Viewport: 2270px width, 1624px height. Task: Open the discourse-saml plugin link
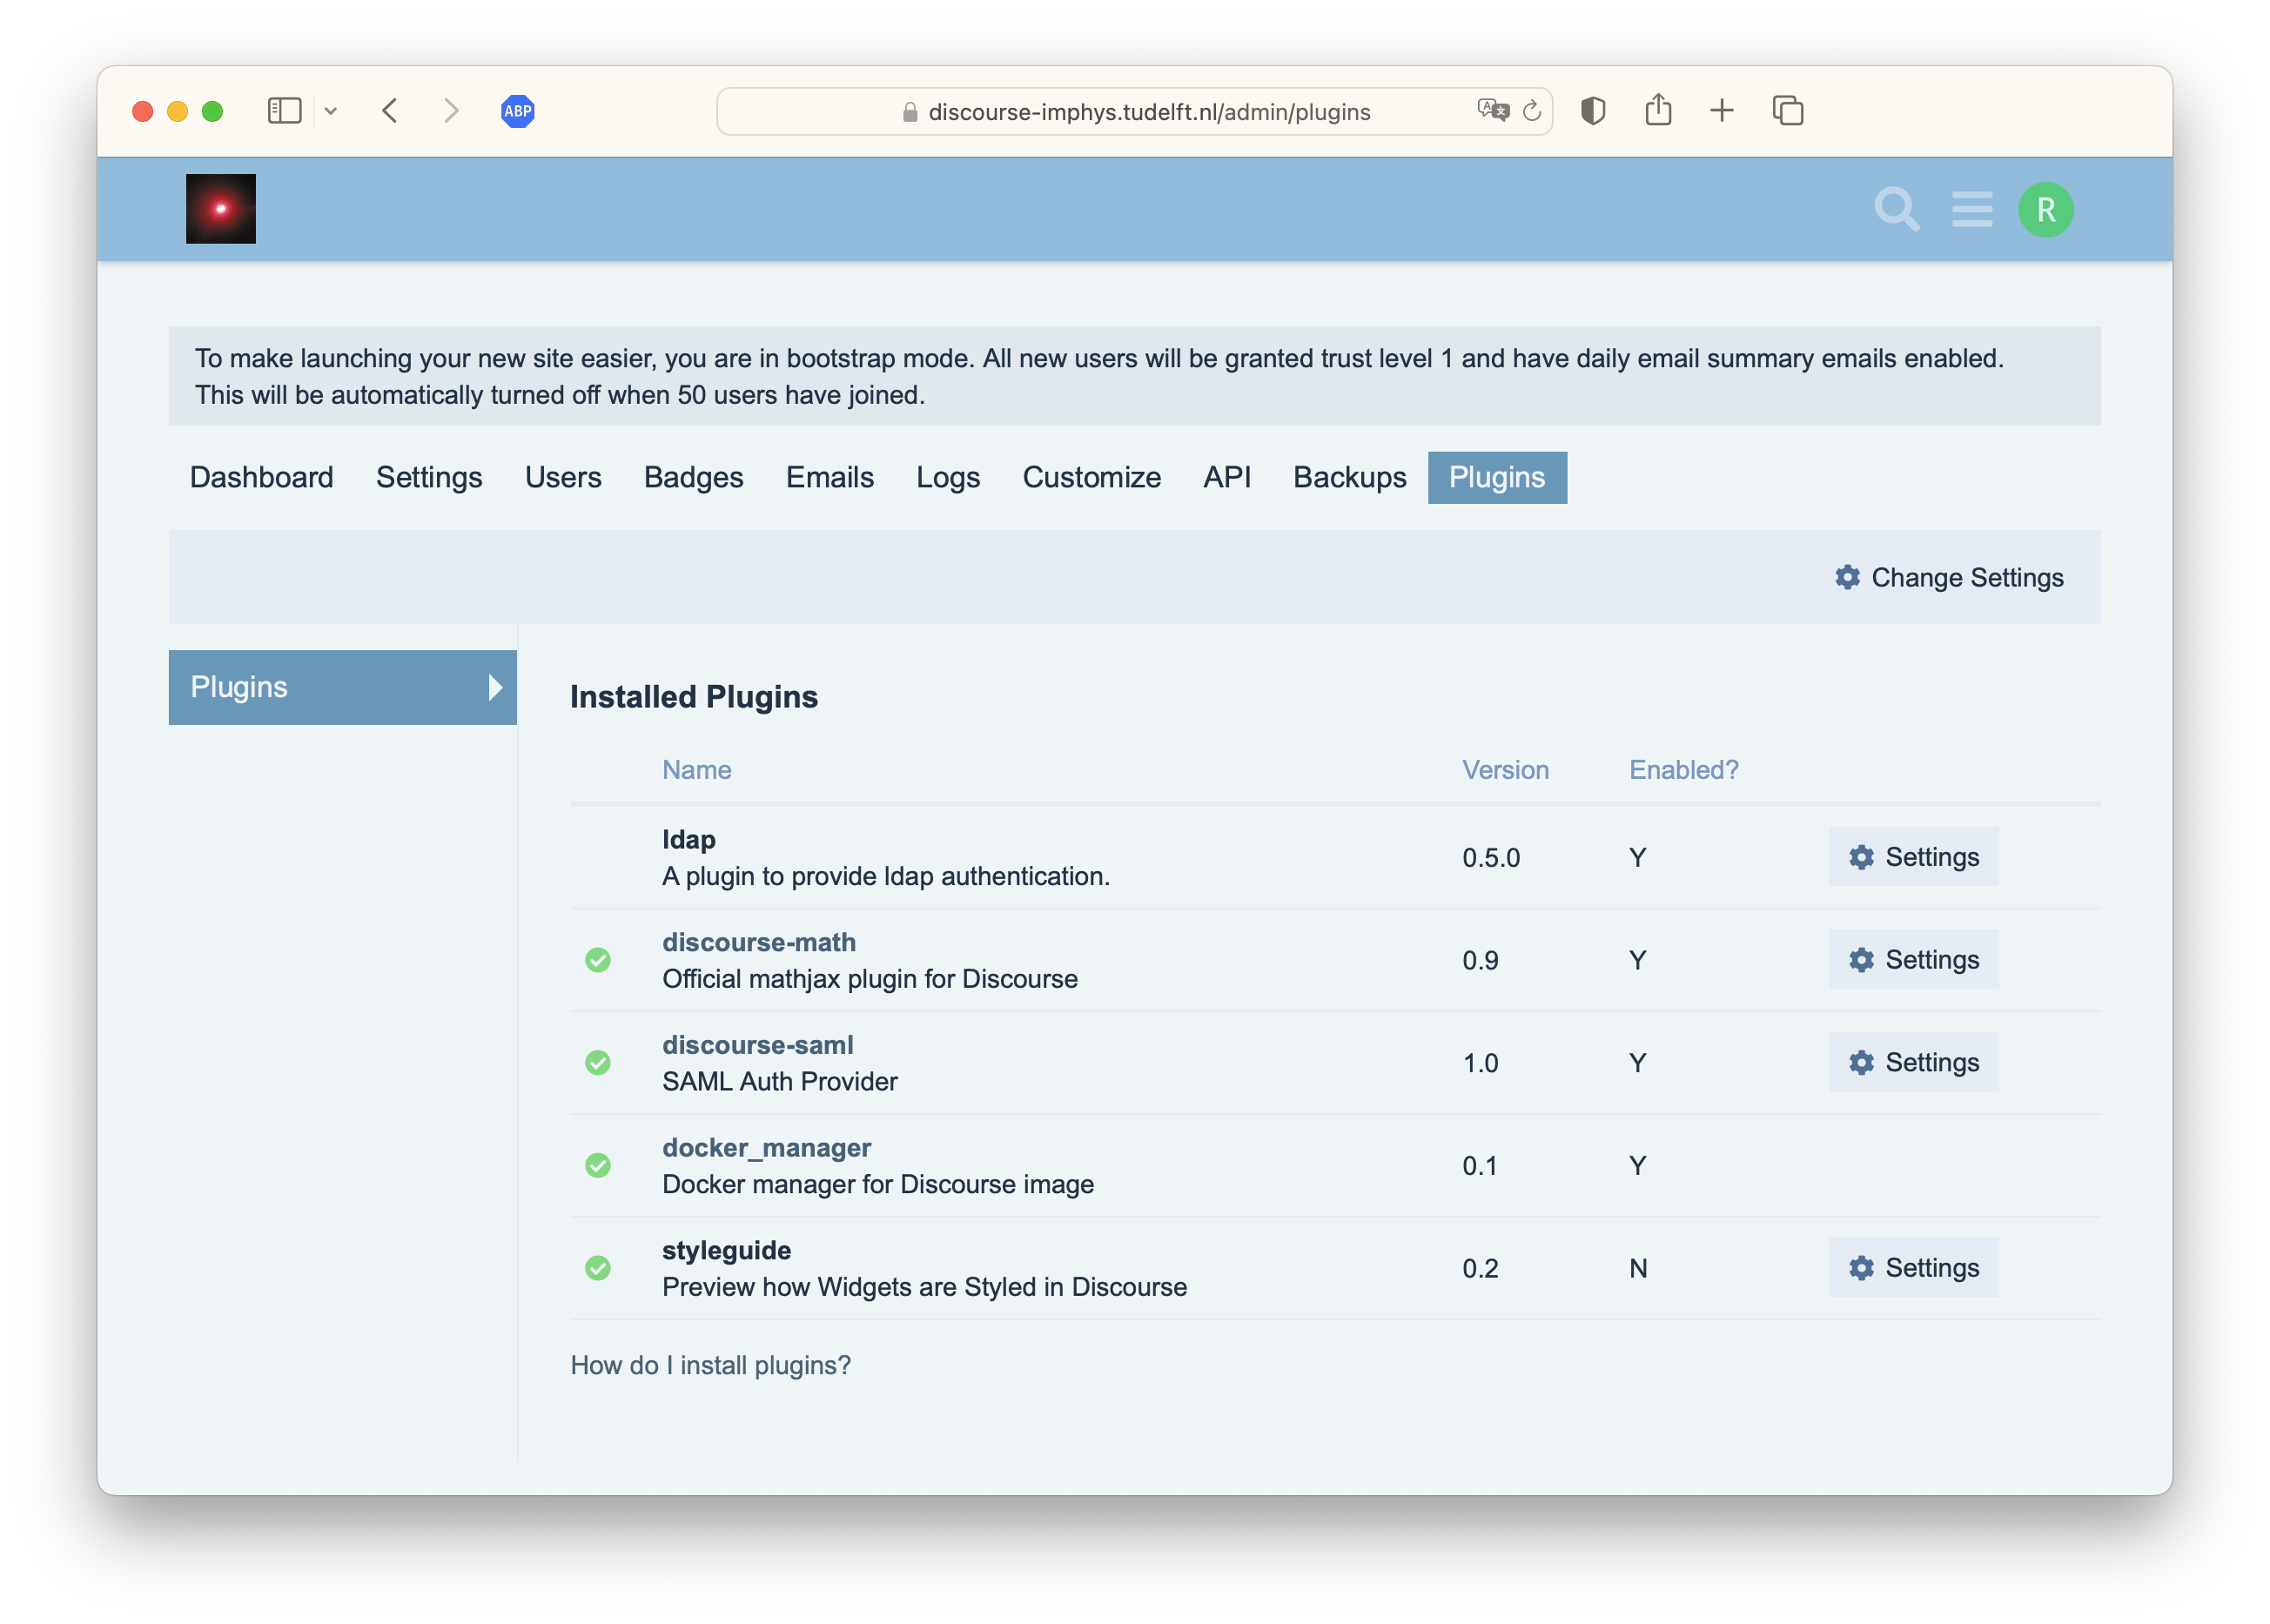[x=757, y=1045]
